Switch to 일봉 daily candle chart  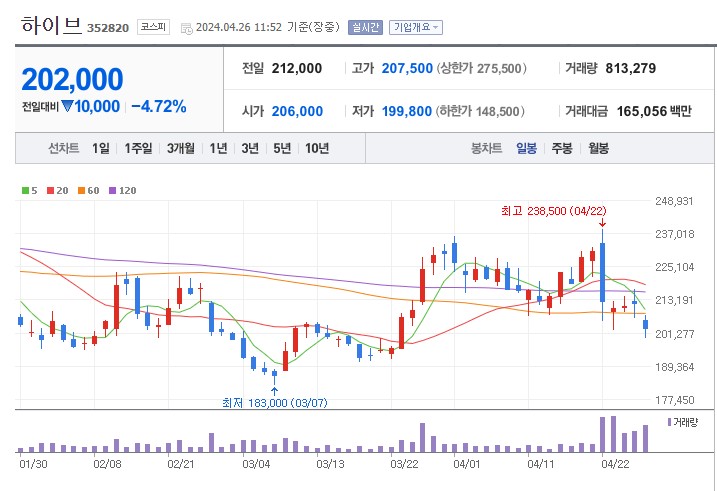tap(526, 148)
